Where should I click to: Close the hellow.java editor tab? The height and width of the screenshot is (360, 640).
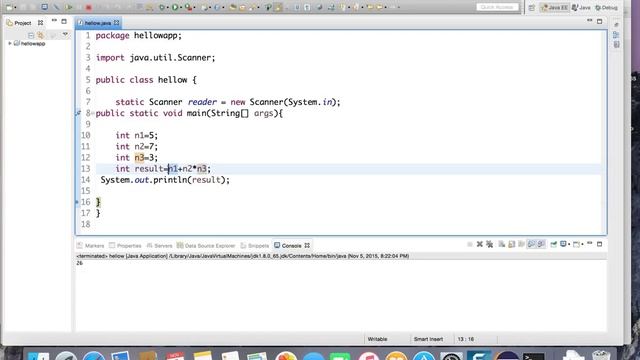click(x=116, y=23)
